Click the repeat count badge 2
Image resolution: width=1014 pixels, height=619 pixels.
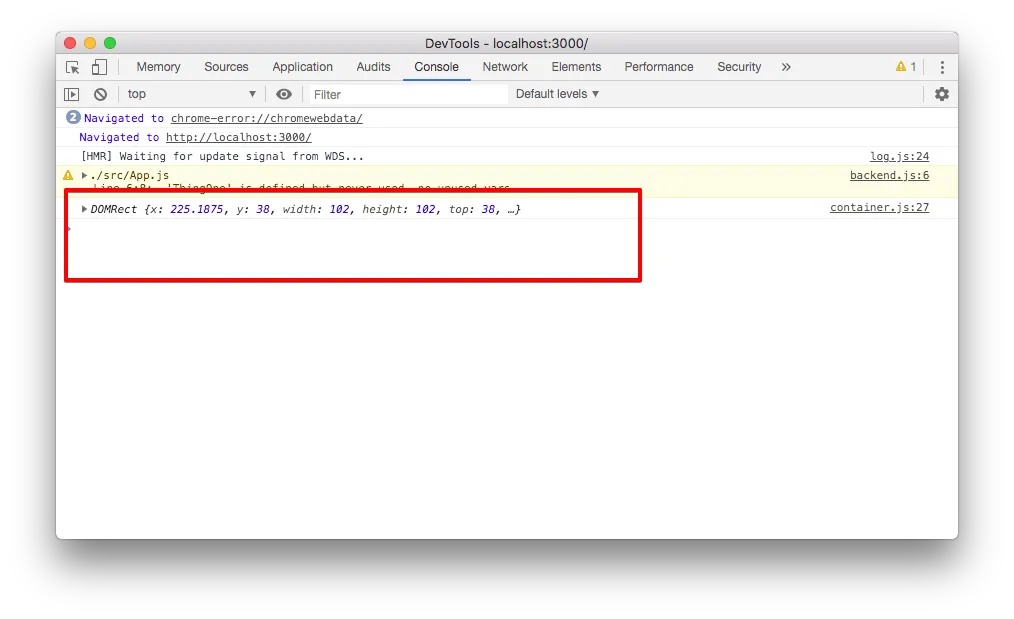[x=73, y=118]
